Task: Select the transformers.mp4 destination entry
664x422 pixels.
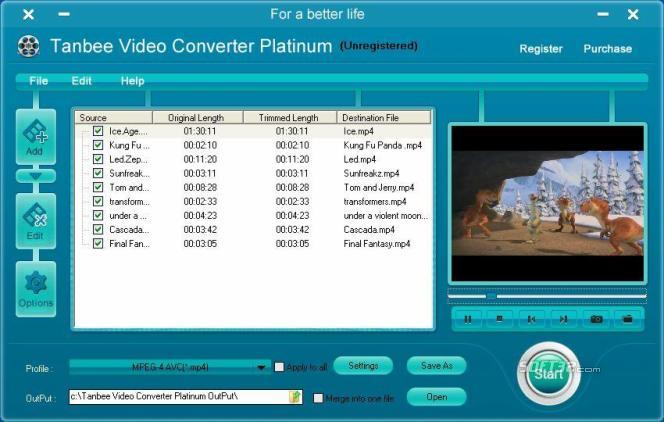Action: coord(375,201)
